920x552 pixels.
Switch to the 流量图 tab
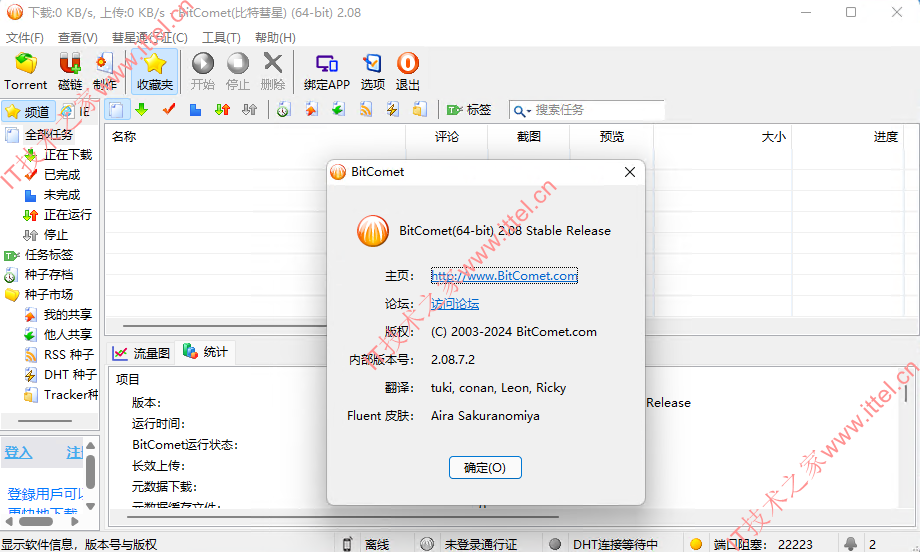point(141,353)
